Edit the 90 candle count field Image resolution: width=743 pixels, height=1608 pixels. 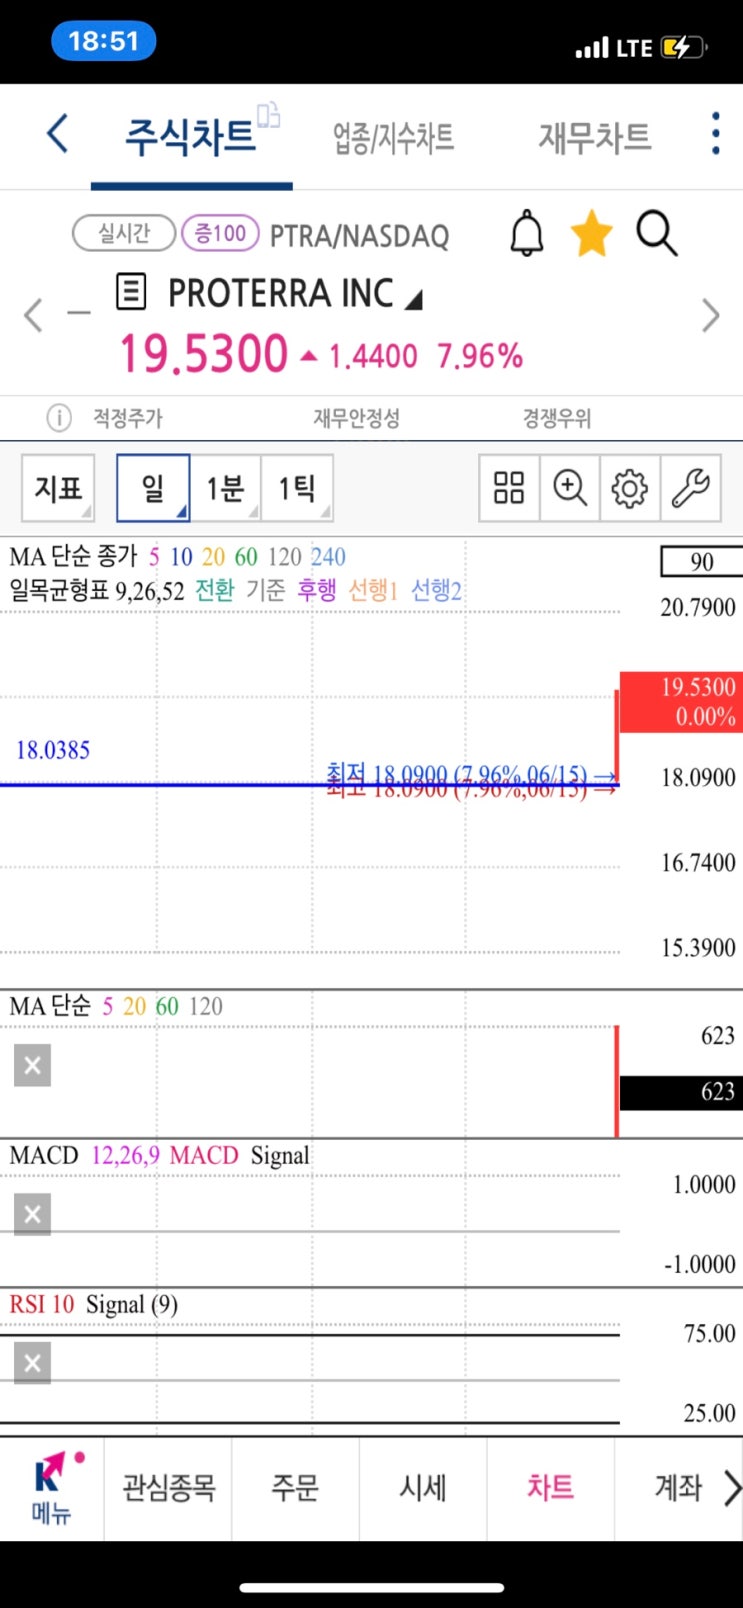click(701, 561)
